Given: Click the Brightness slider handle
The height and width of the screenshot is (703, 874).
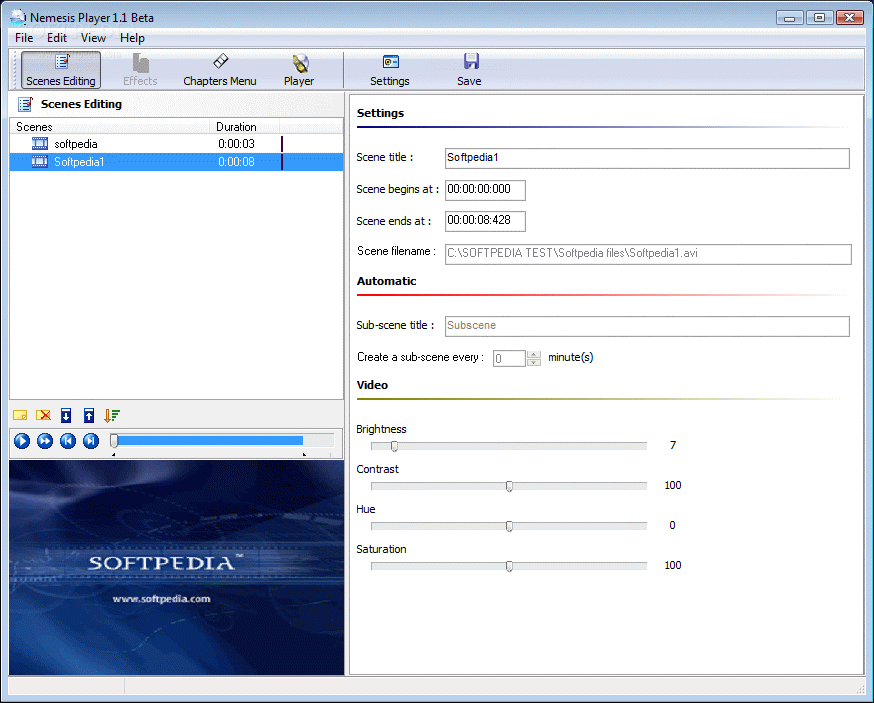Looking at the screenshot, I should pos(394,446).
